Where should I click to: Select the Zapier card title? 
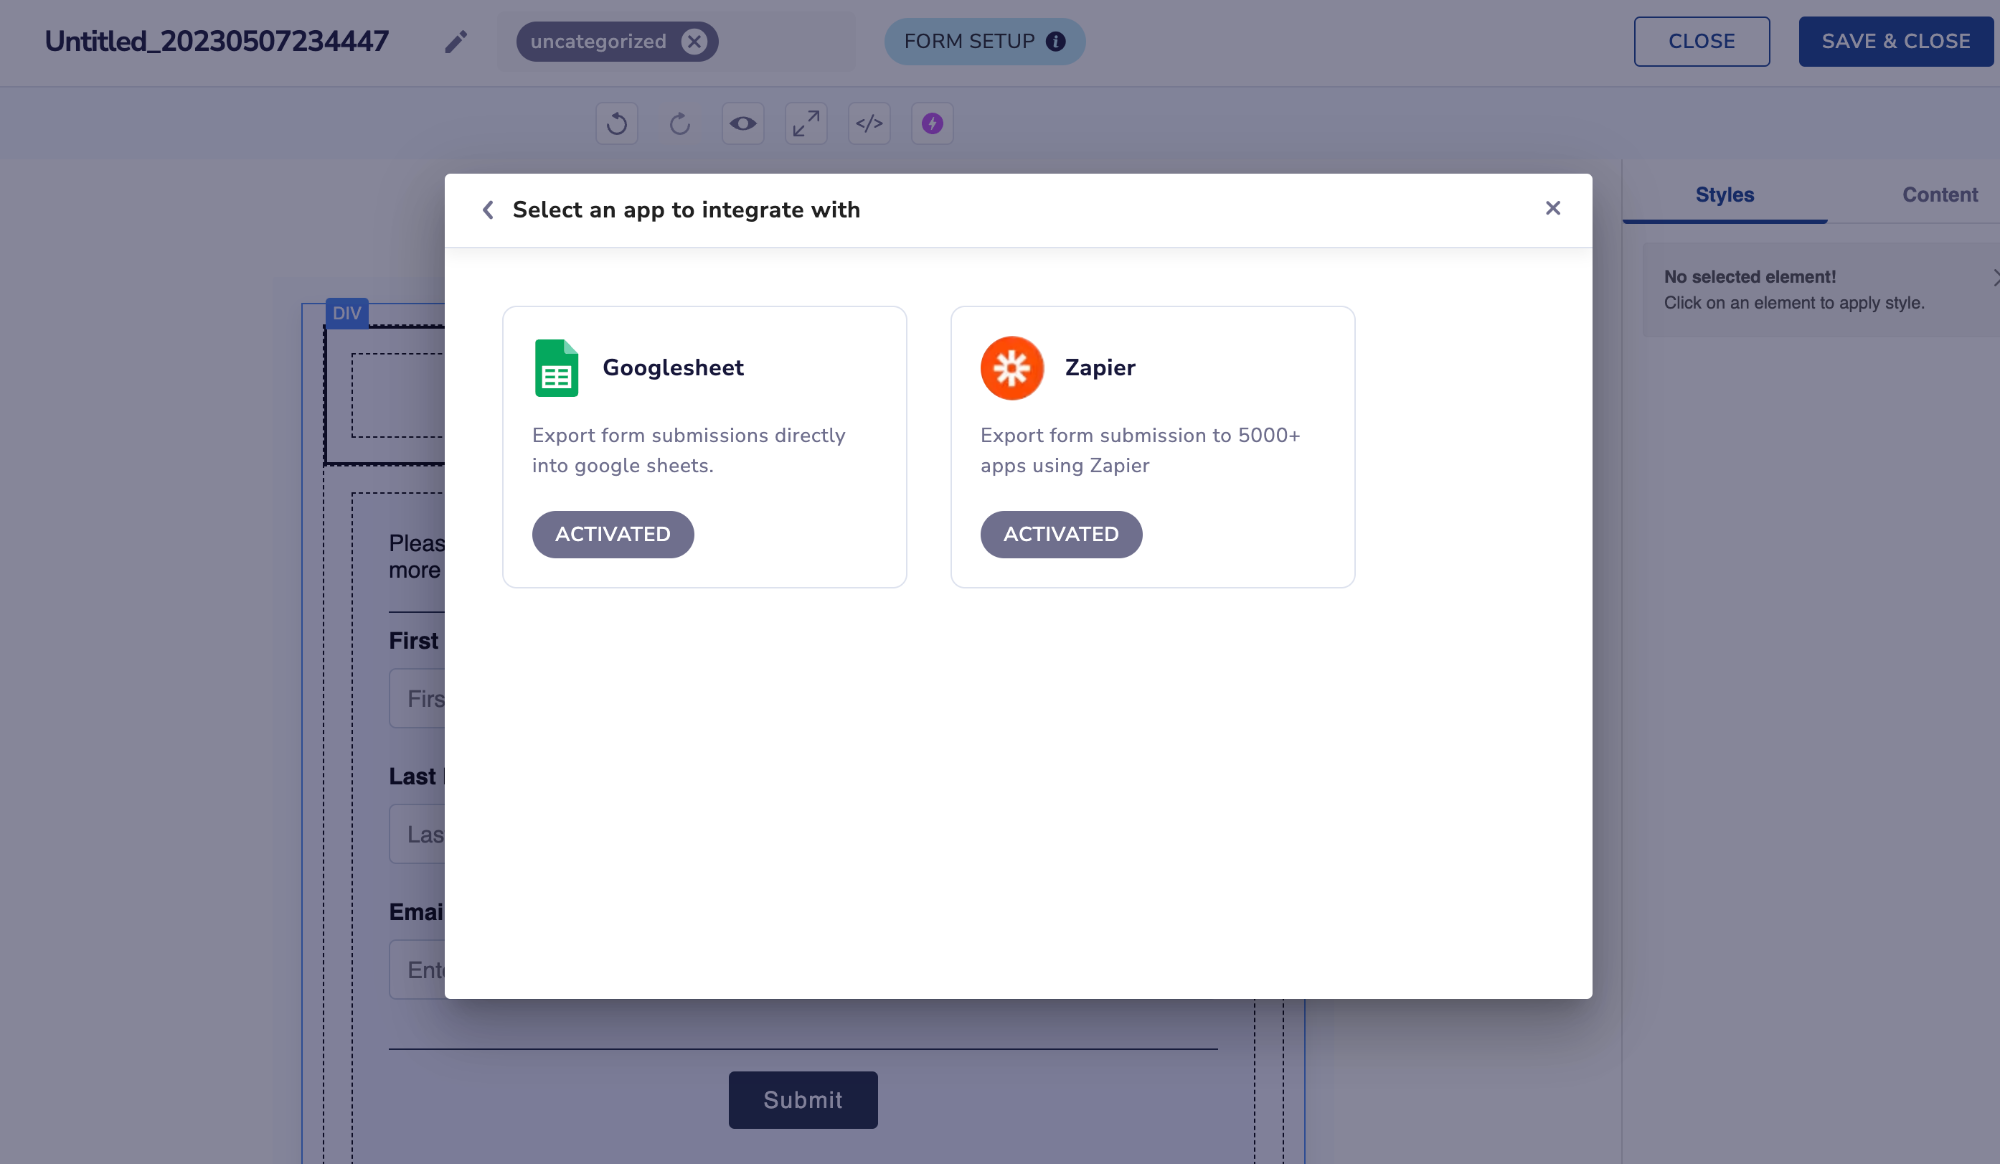1100,368
